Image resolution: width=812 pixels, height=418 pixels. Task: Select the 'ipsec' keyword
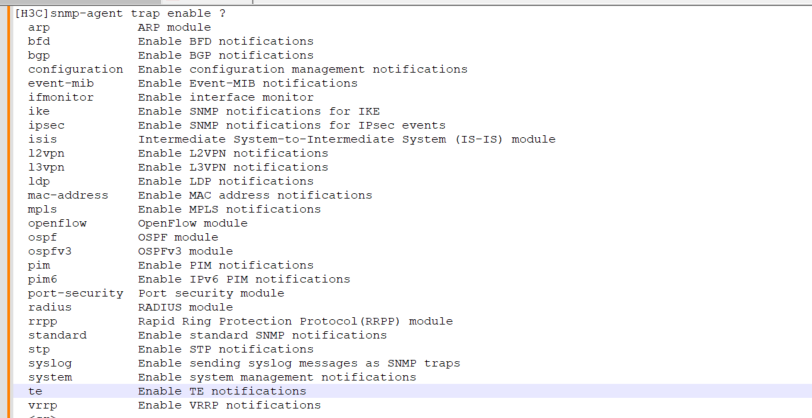(x=46, y=125)
